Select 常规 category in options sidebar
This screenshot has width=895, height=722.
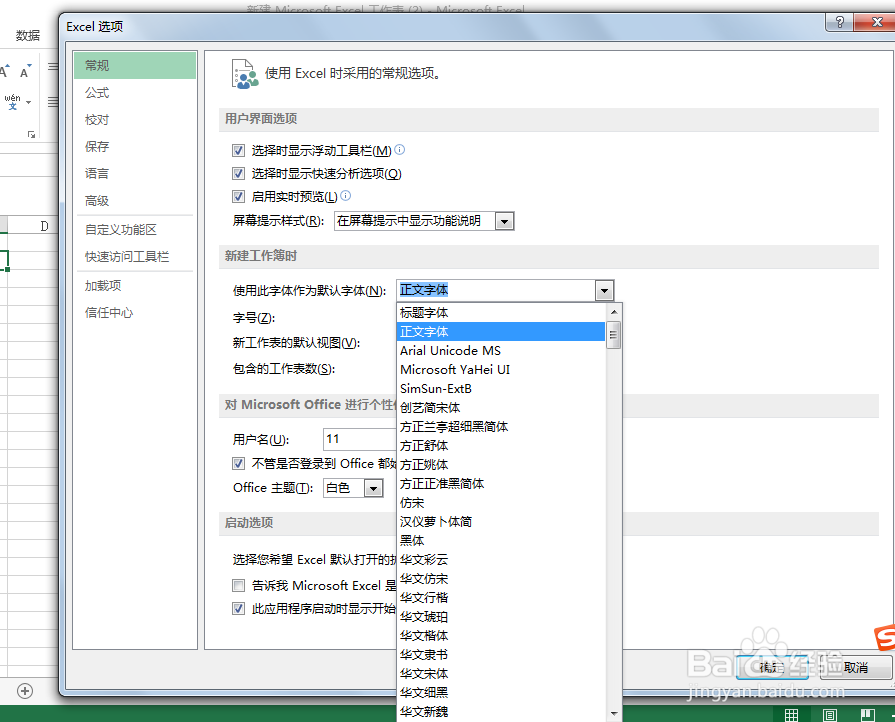coord(135,66)
